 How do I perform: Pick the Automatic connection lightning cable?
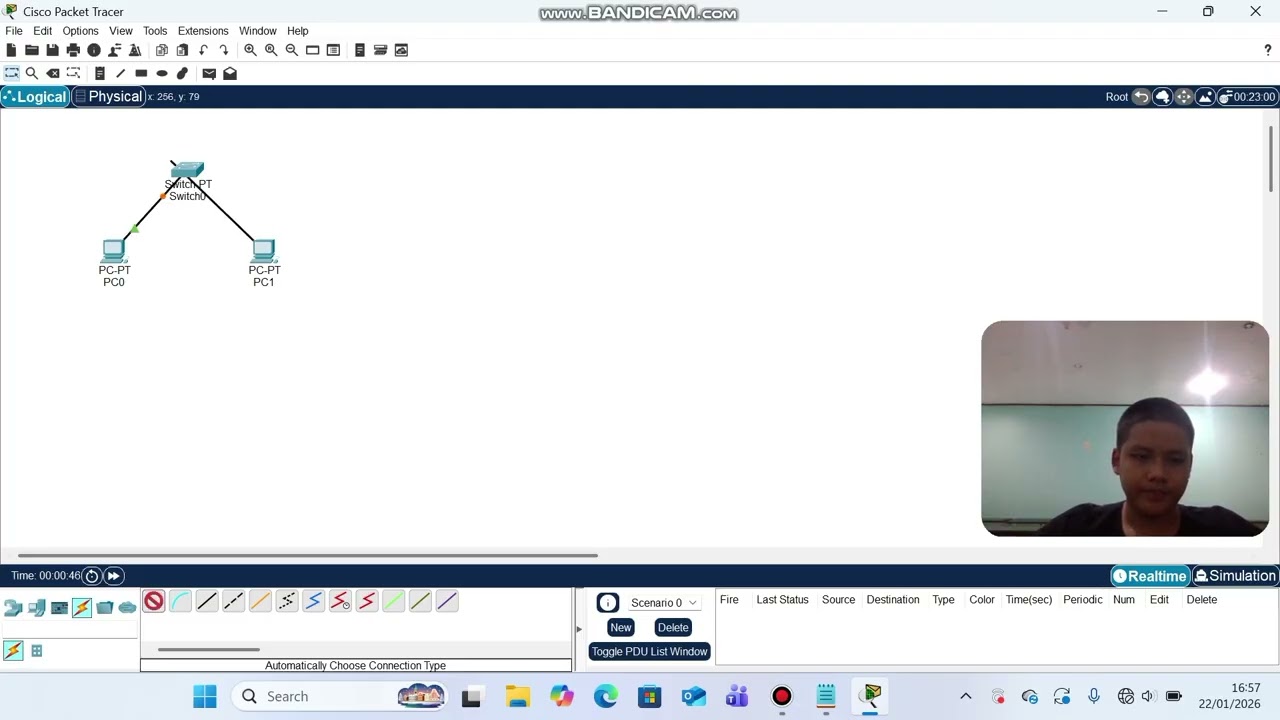(153, 601)
